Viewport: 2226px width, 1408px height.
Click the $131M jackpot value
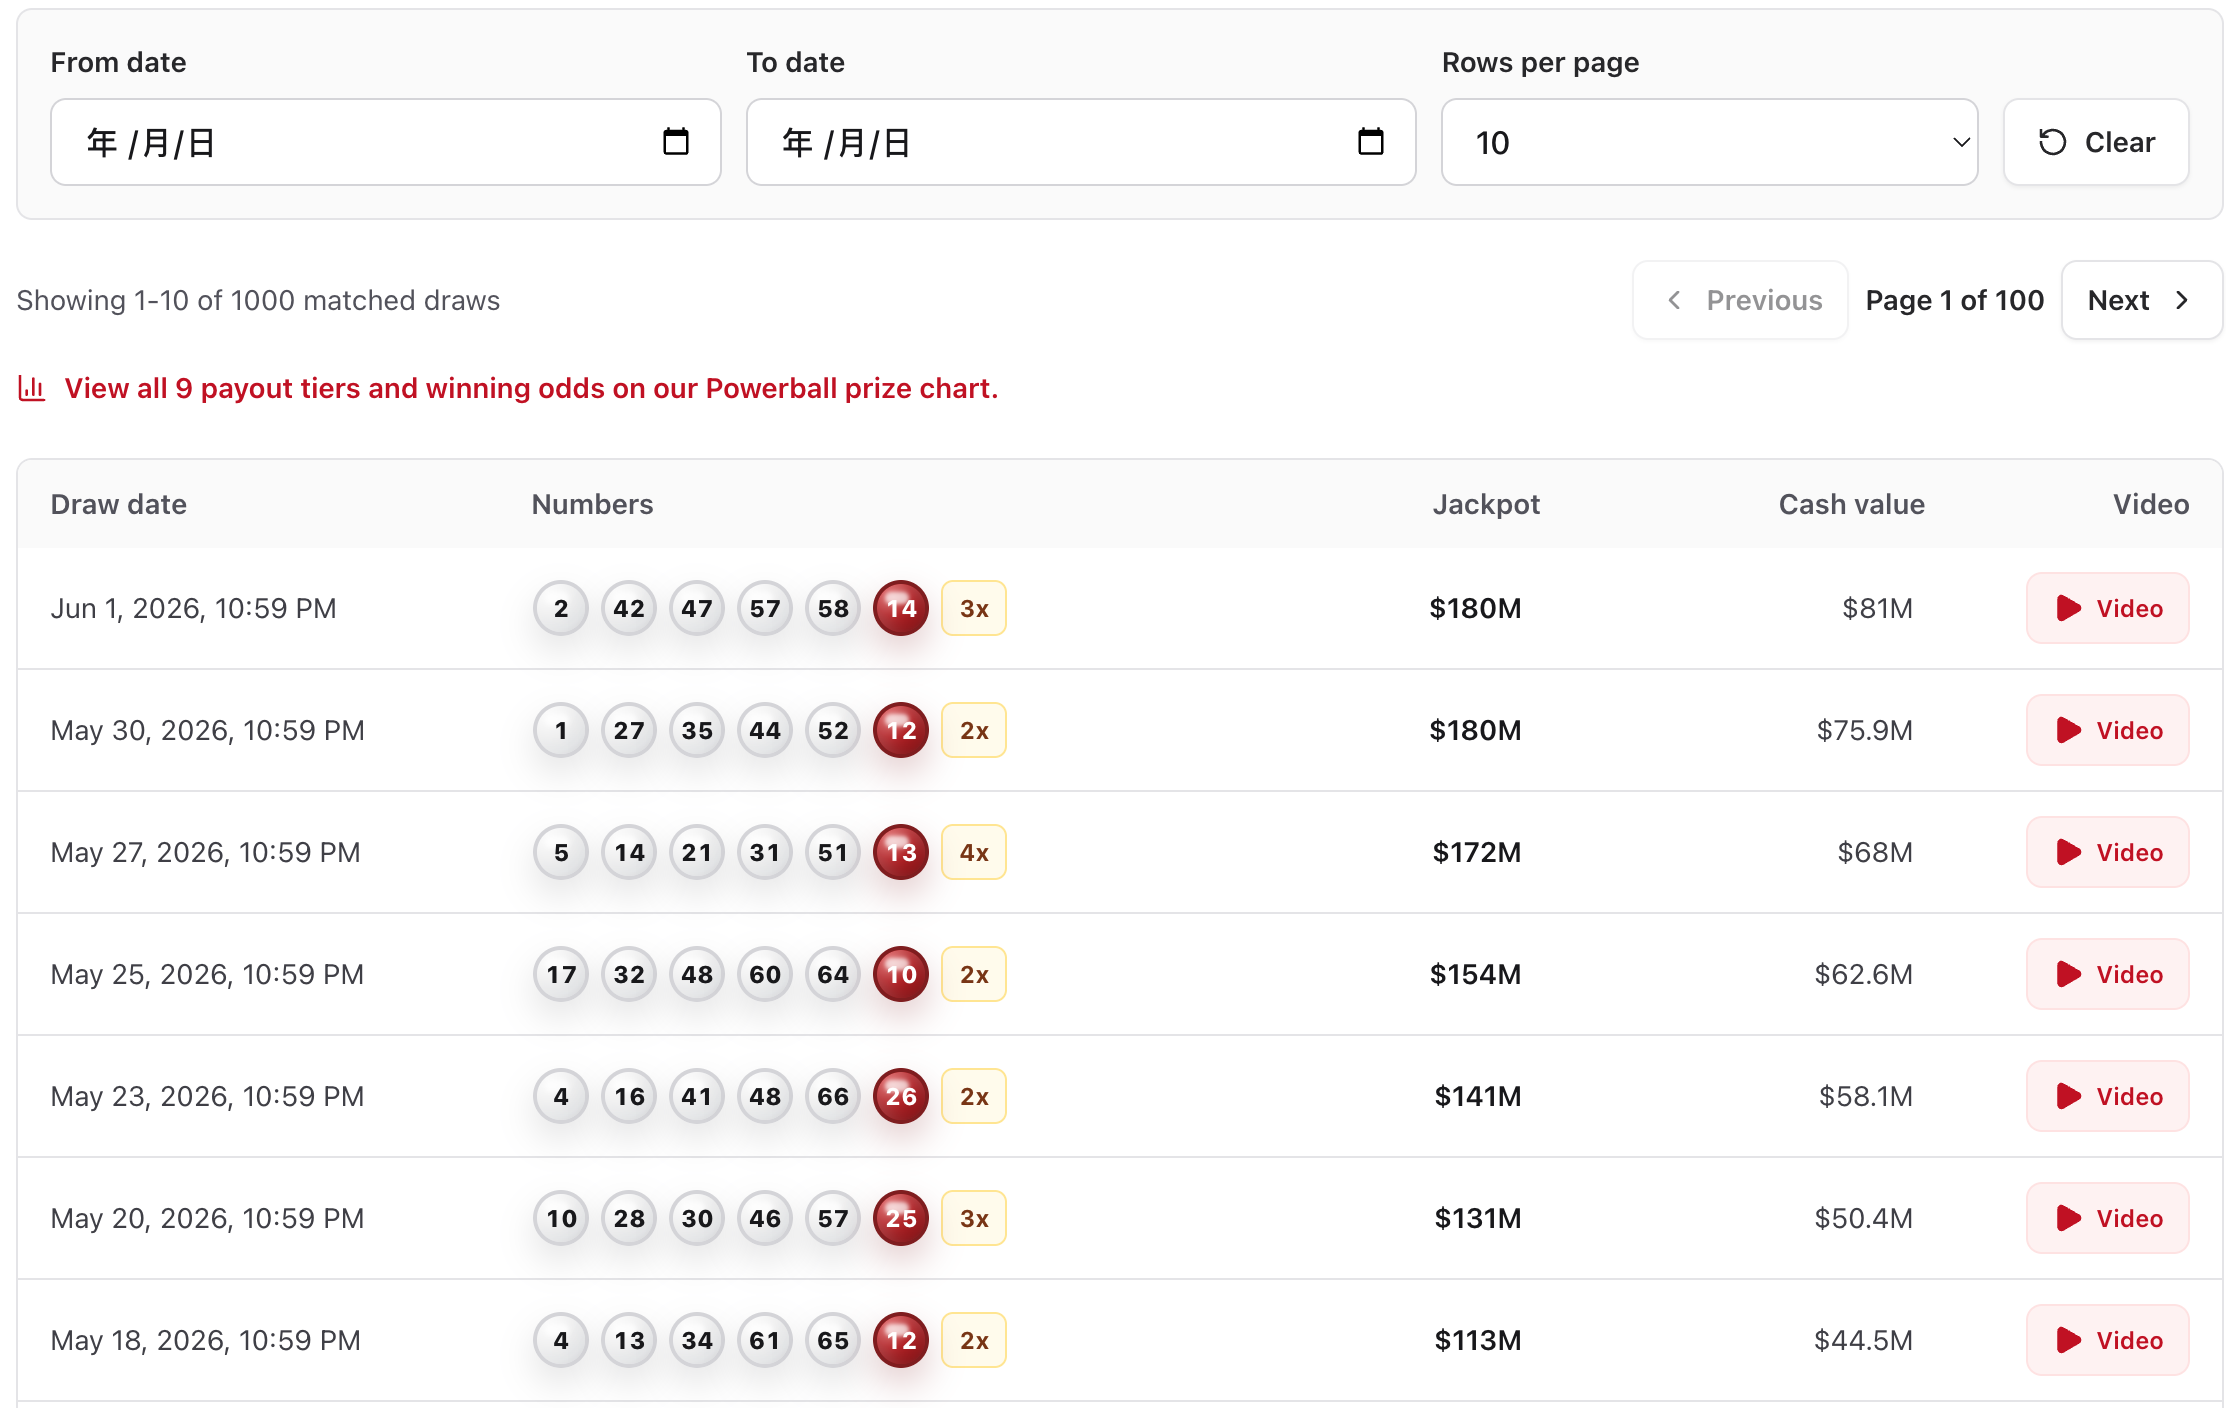click(1477, 1218)
